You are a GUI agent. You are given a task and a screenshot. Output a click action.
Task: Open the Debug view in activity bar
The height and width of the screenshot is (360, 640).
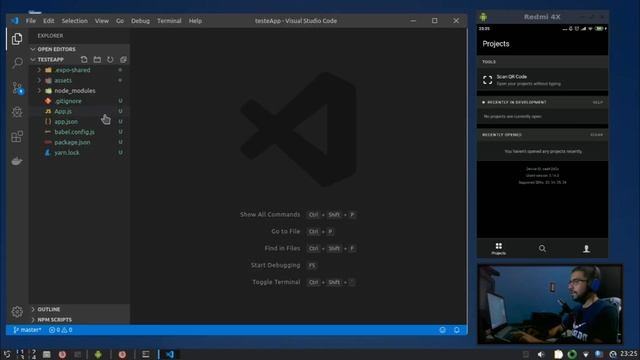[x=17, y=112]
